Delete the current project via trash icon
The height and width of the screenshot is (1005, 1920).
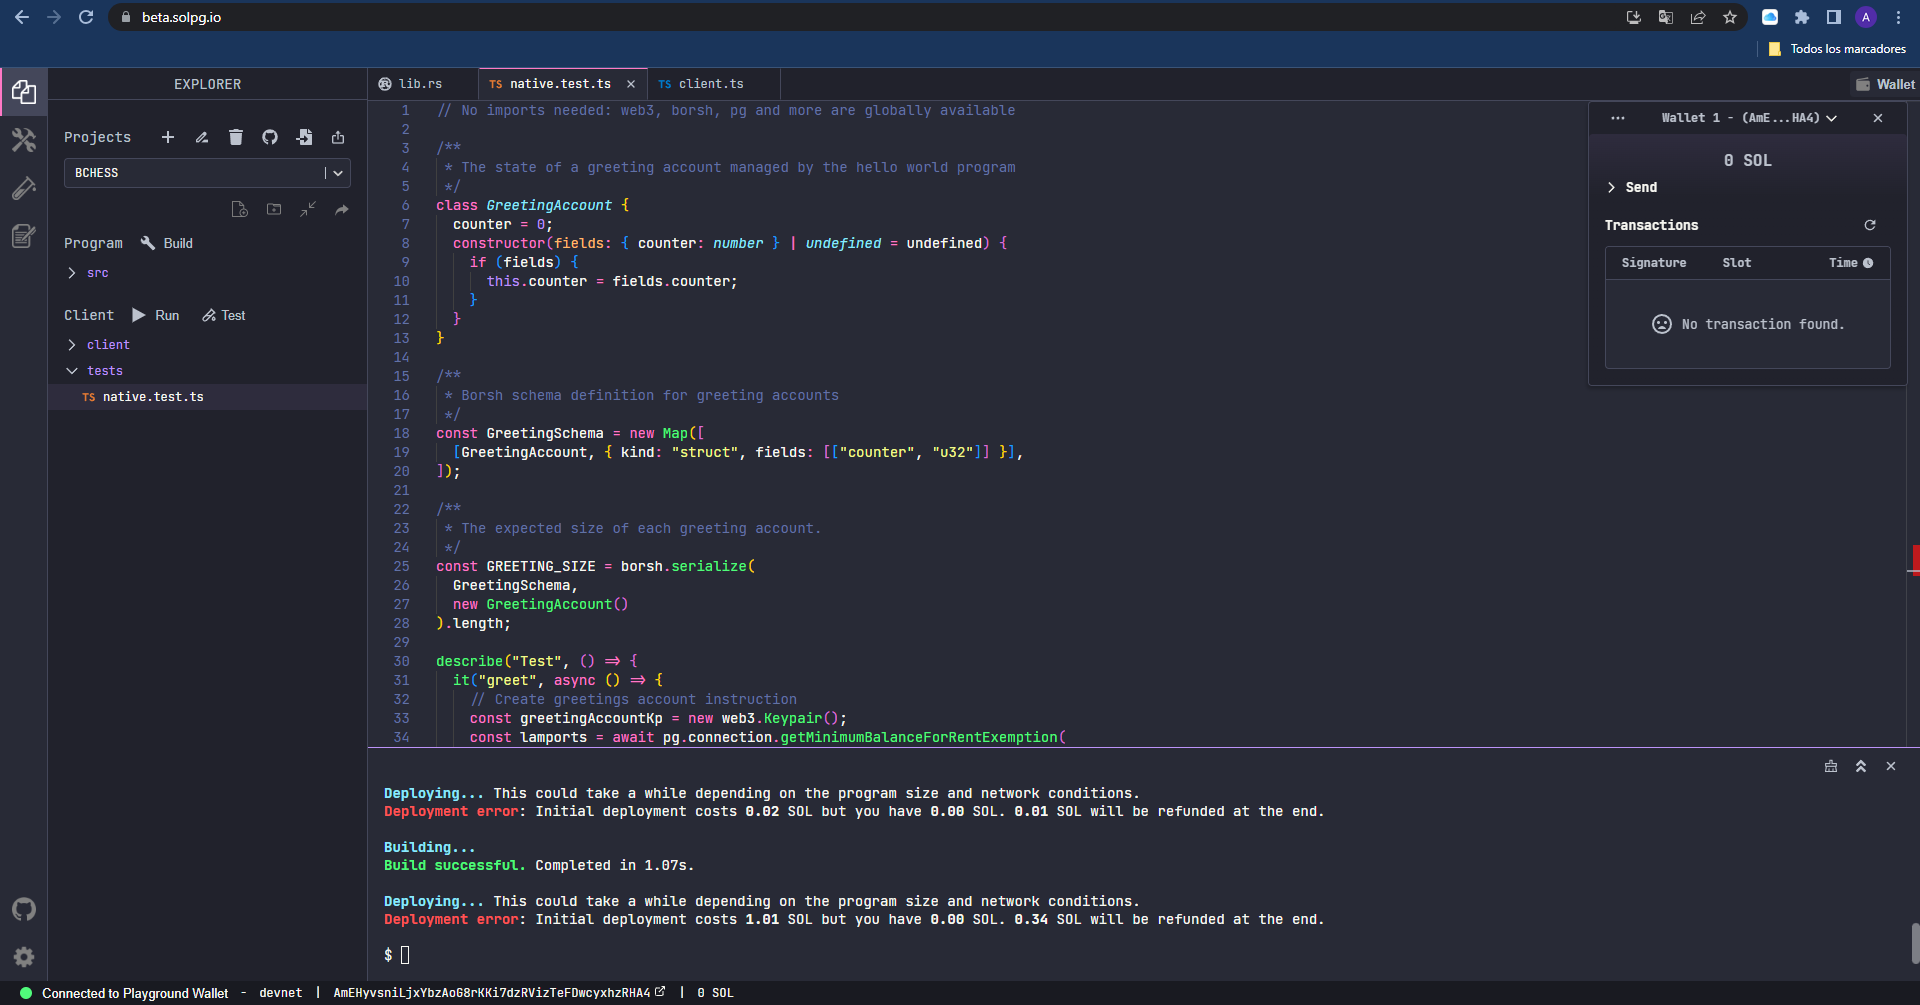tap(235, 137)
